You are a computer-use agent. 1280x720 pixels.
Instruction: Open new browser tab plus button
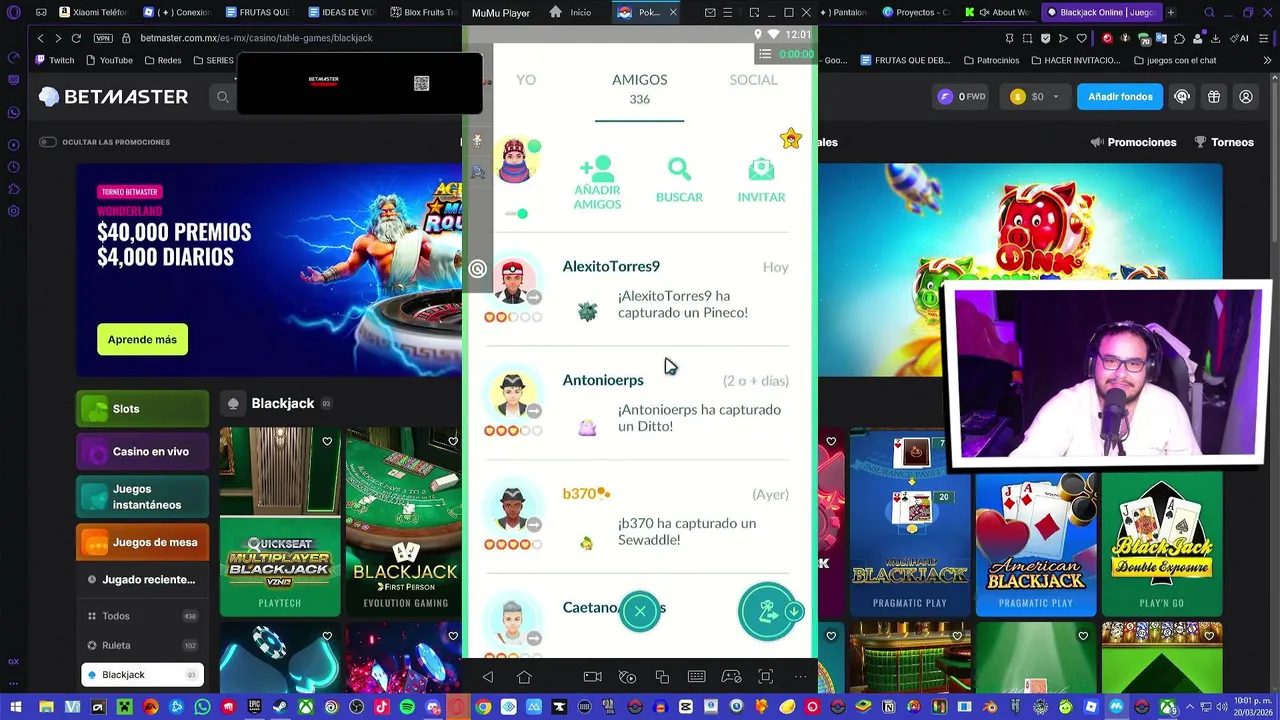coord(1172,13)
